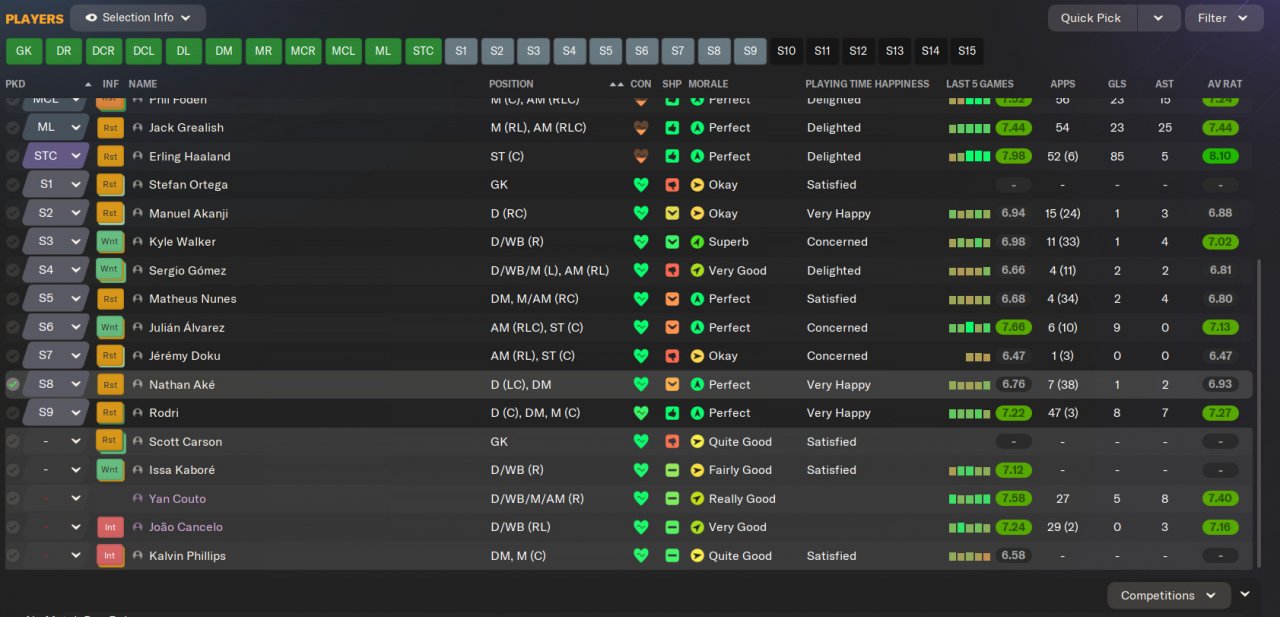Select the STC position tab
The image size is (1280, 617).
coord(424,51)
